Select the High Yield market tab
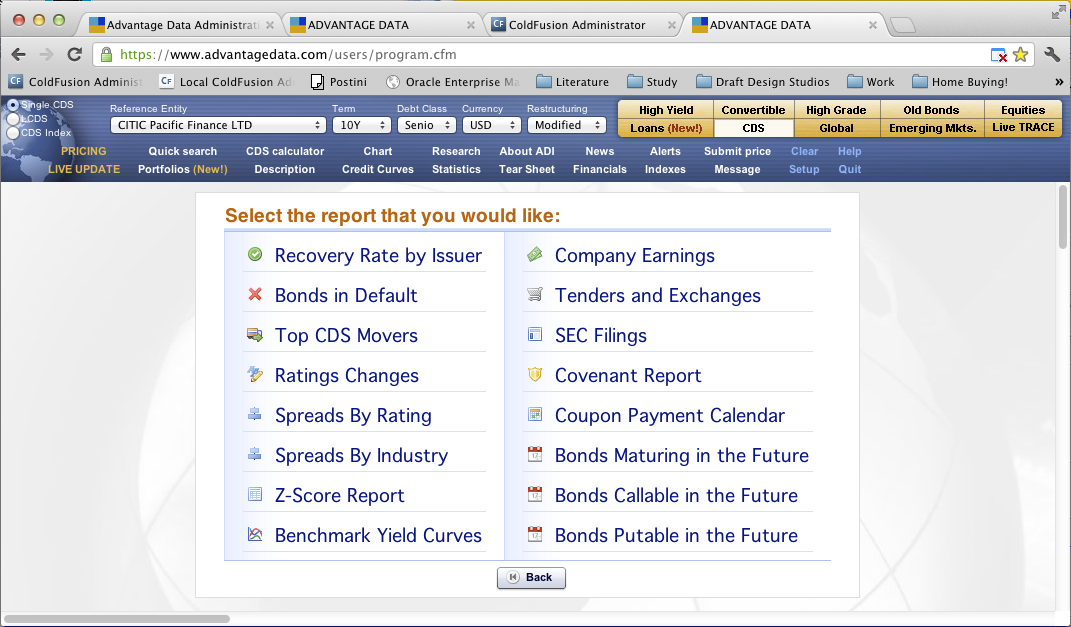 pyautogui.click(x=666, y=110)
